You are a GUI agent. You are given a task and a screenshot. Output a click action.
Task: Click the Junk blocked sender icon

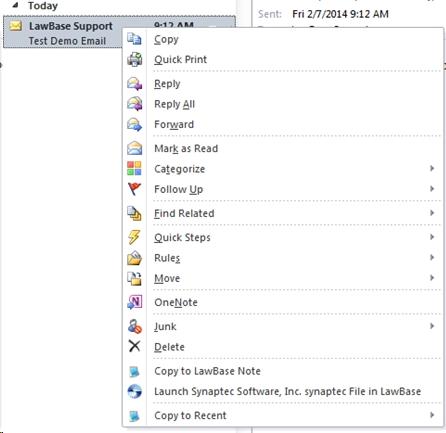coord(134,326)
